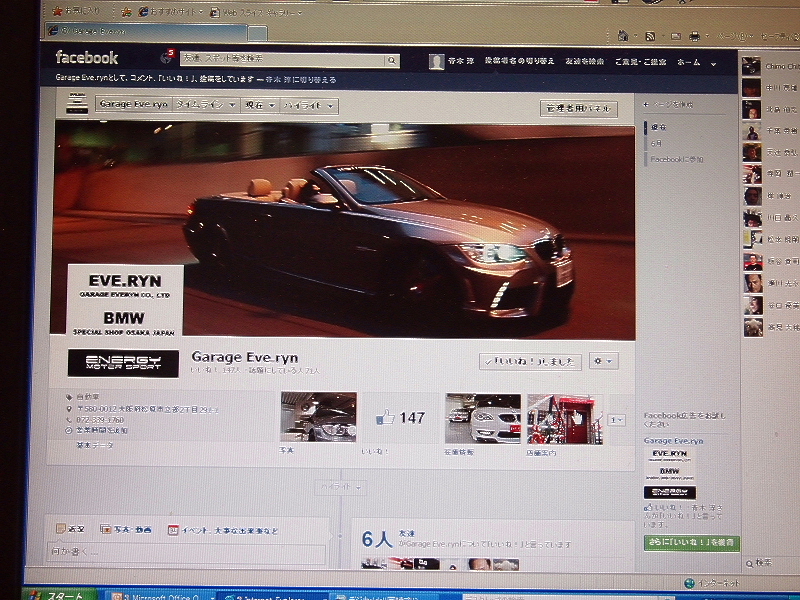
Task: Click the printer toolbar icon
Action: pyautogui.click(x=694, y=36)
